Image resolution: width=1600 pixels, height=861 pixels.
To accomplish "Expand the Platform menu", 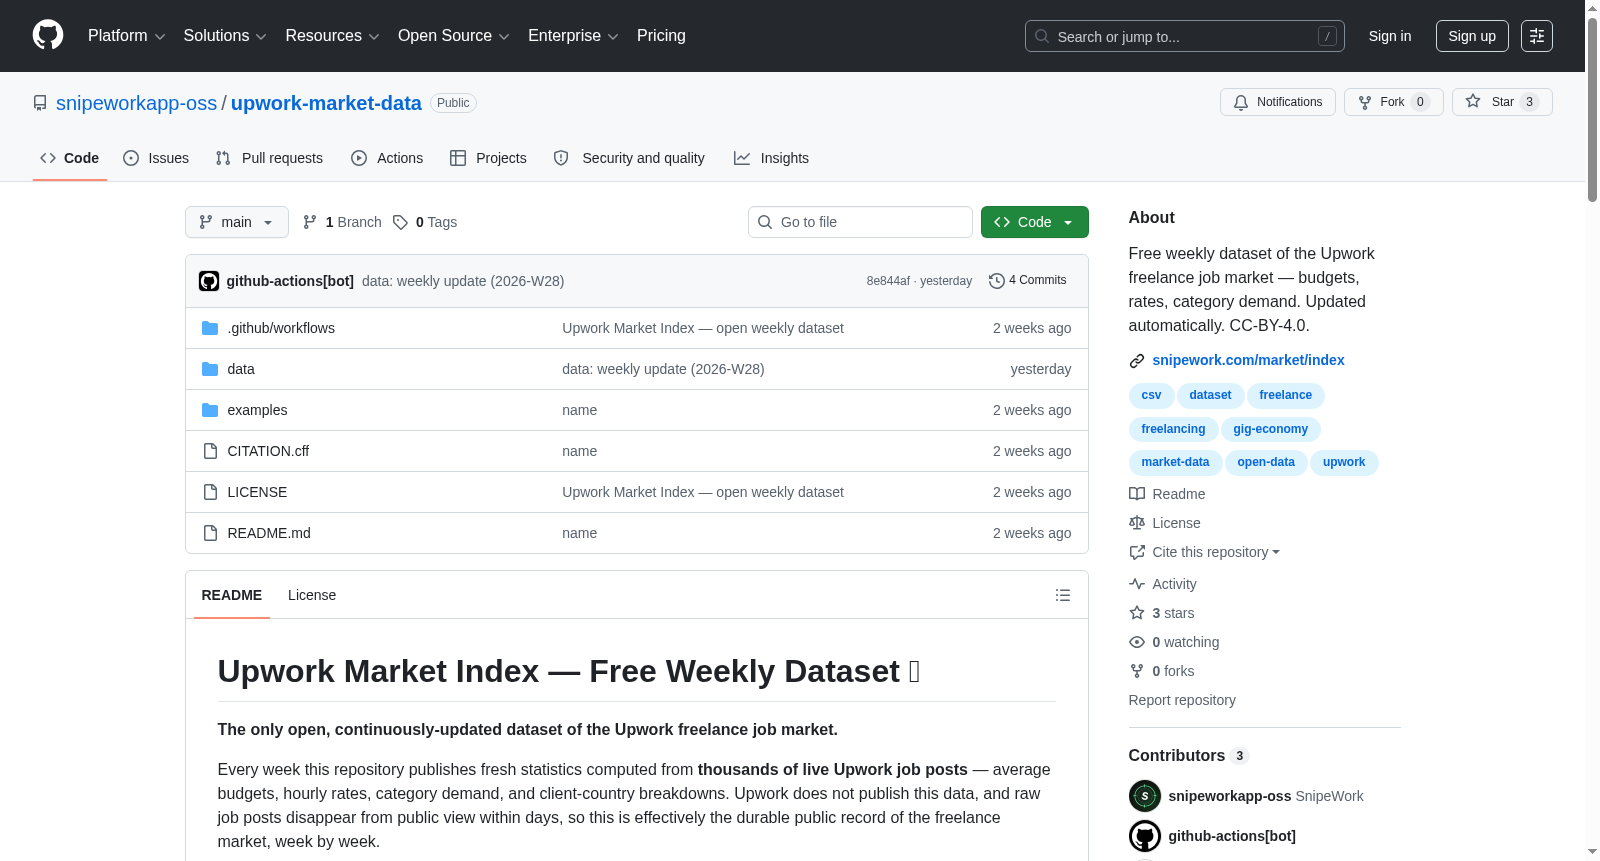I will pyautogui.click(x=127, y=36).
